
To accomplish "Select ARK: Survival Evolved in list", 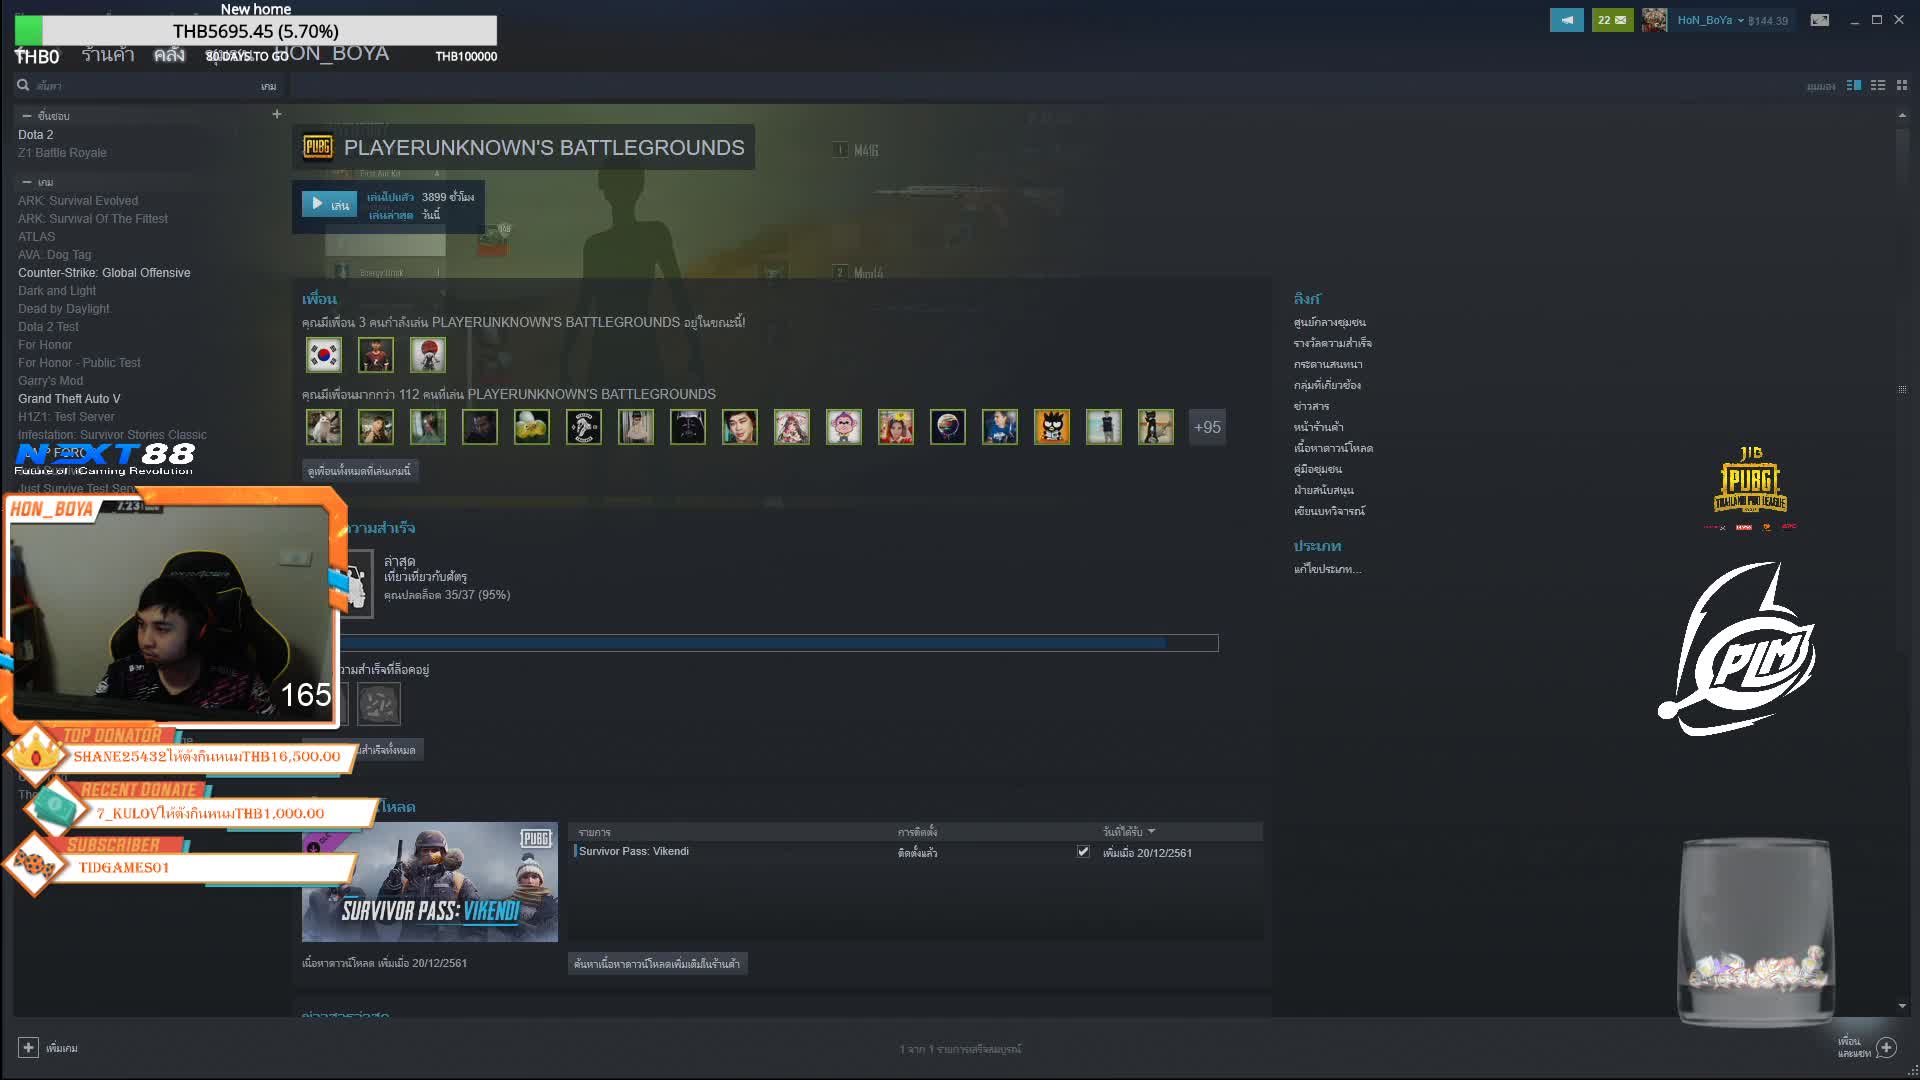I will [78, 201].
